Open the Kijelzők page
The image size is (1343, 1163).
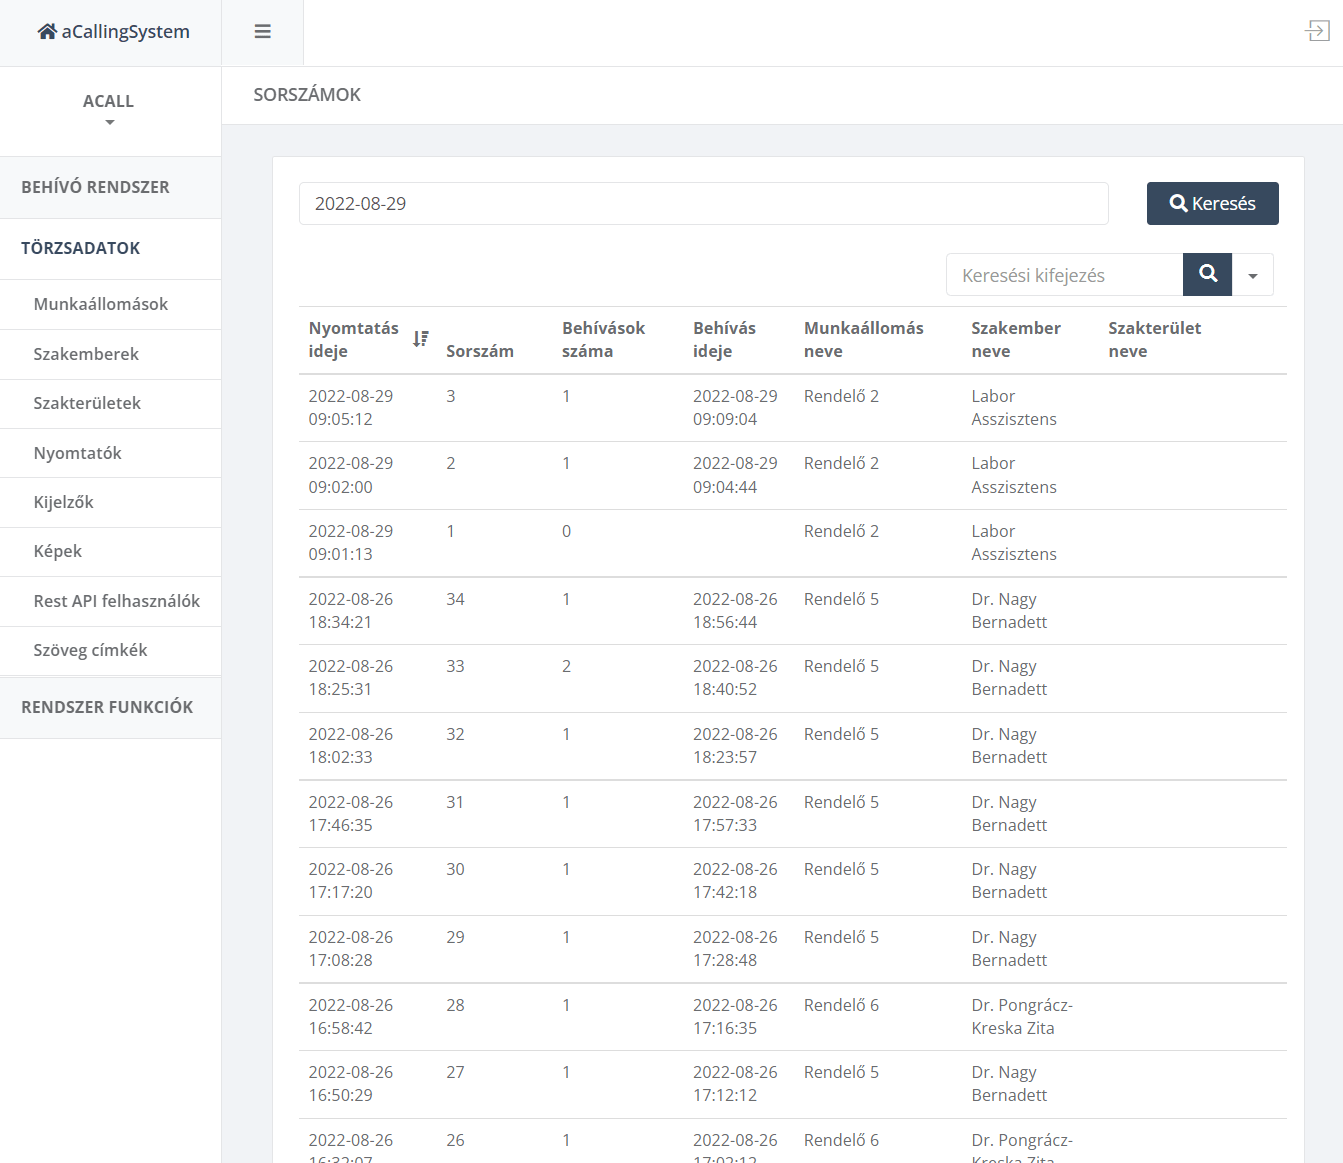tap(110, 502)
